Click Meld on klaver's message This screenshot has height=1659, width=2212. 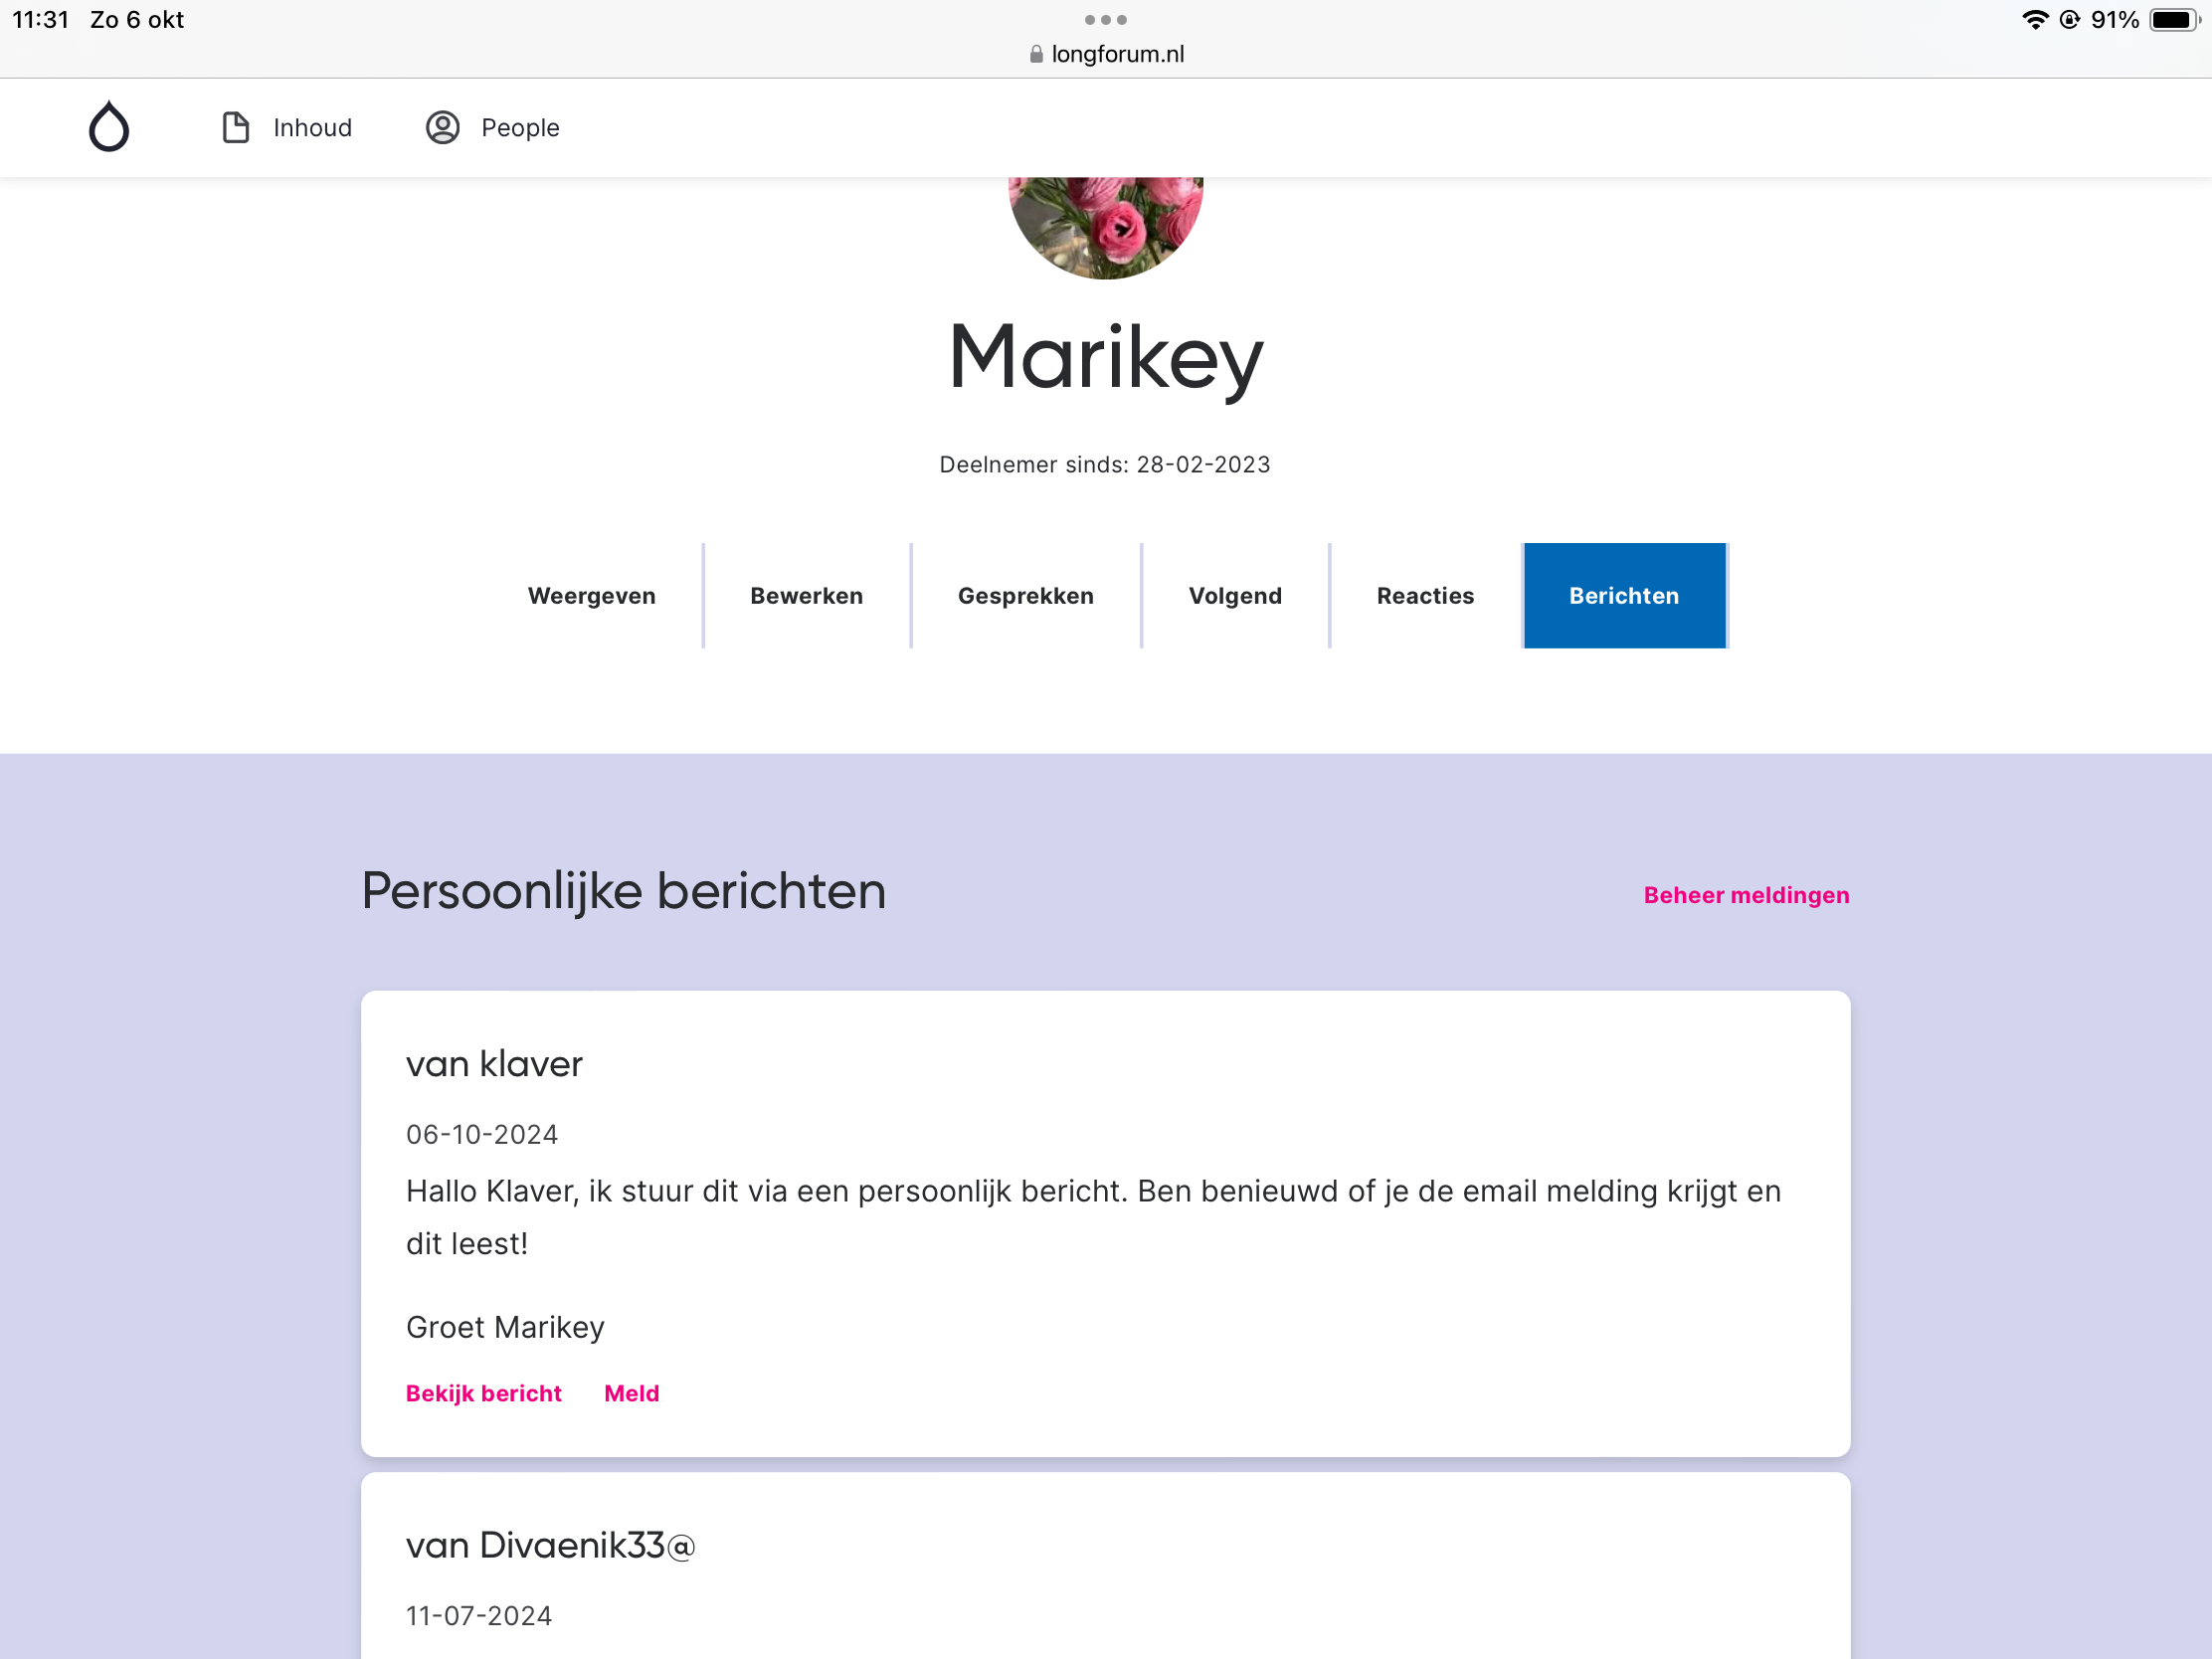(631, 1393)
